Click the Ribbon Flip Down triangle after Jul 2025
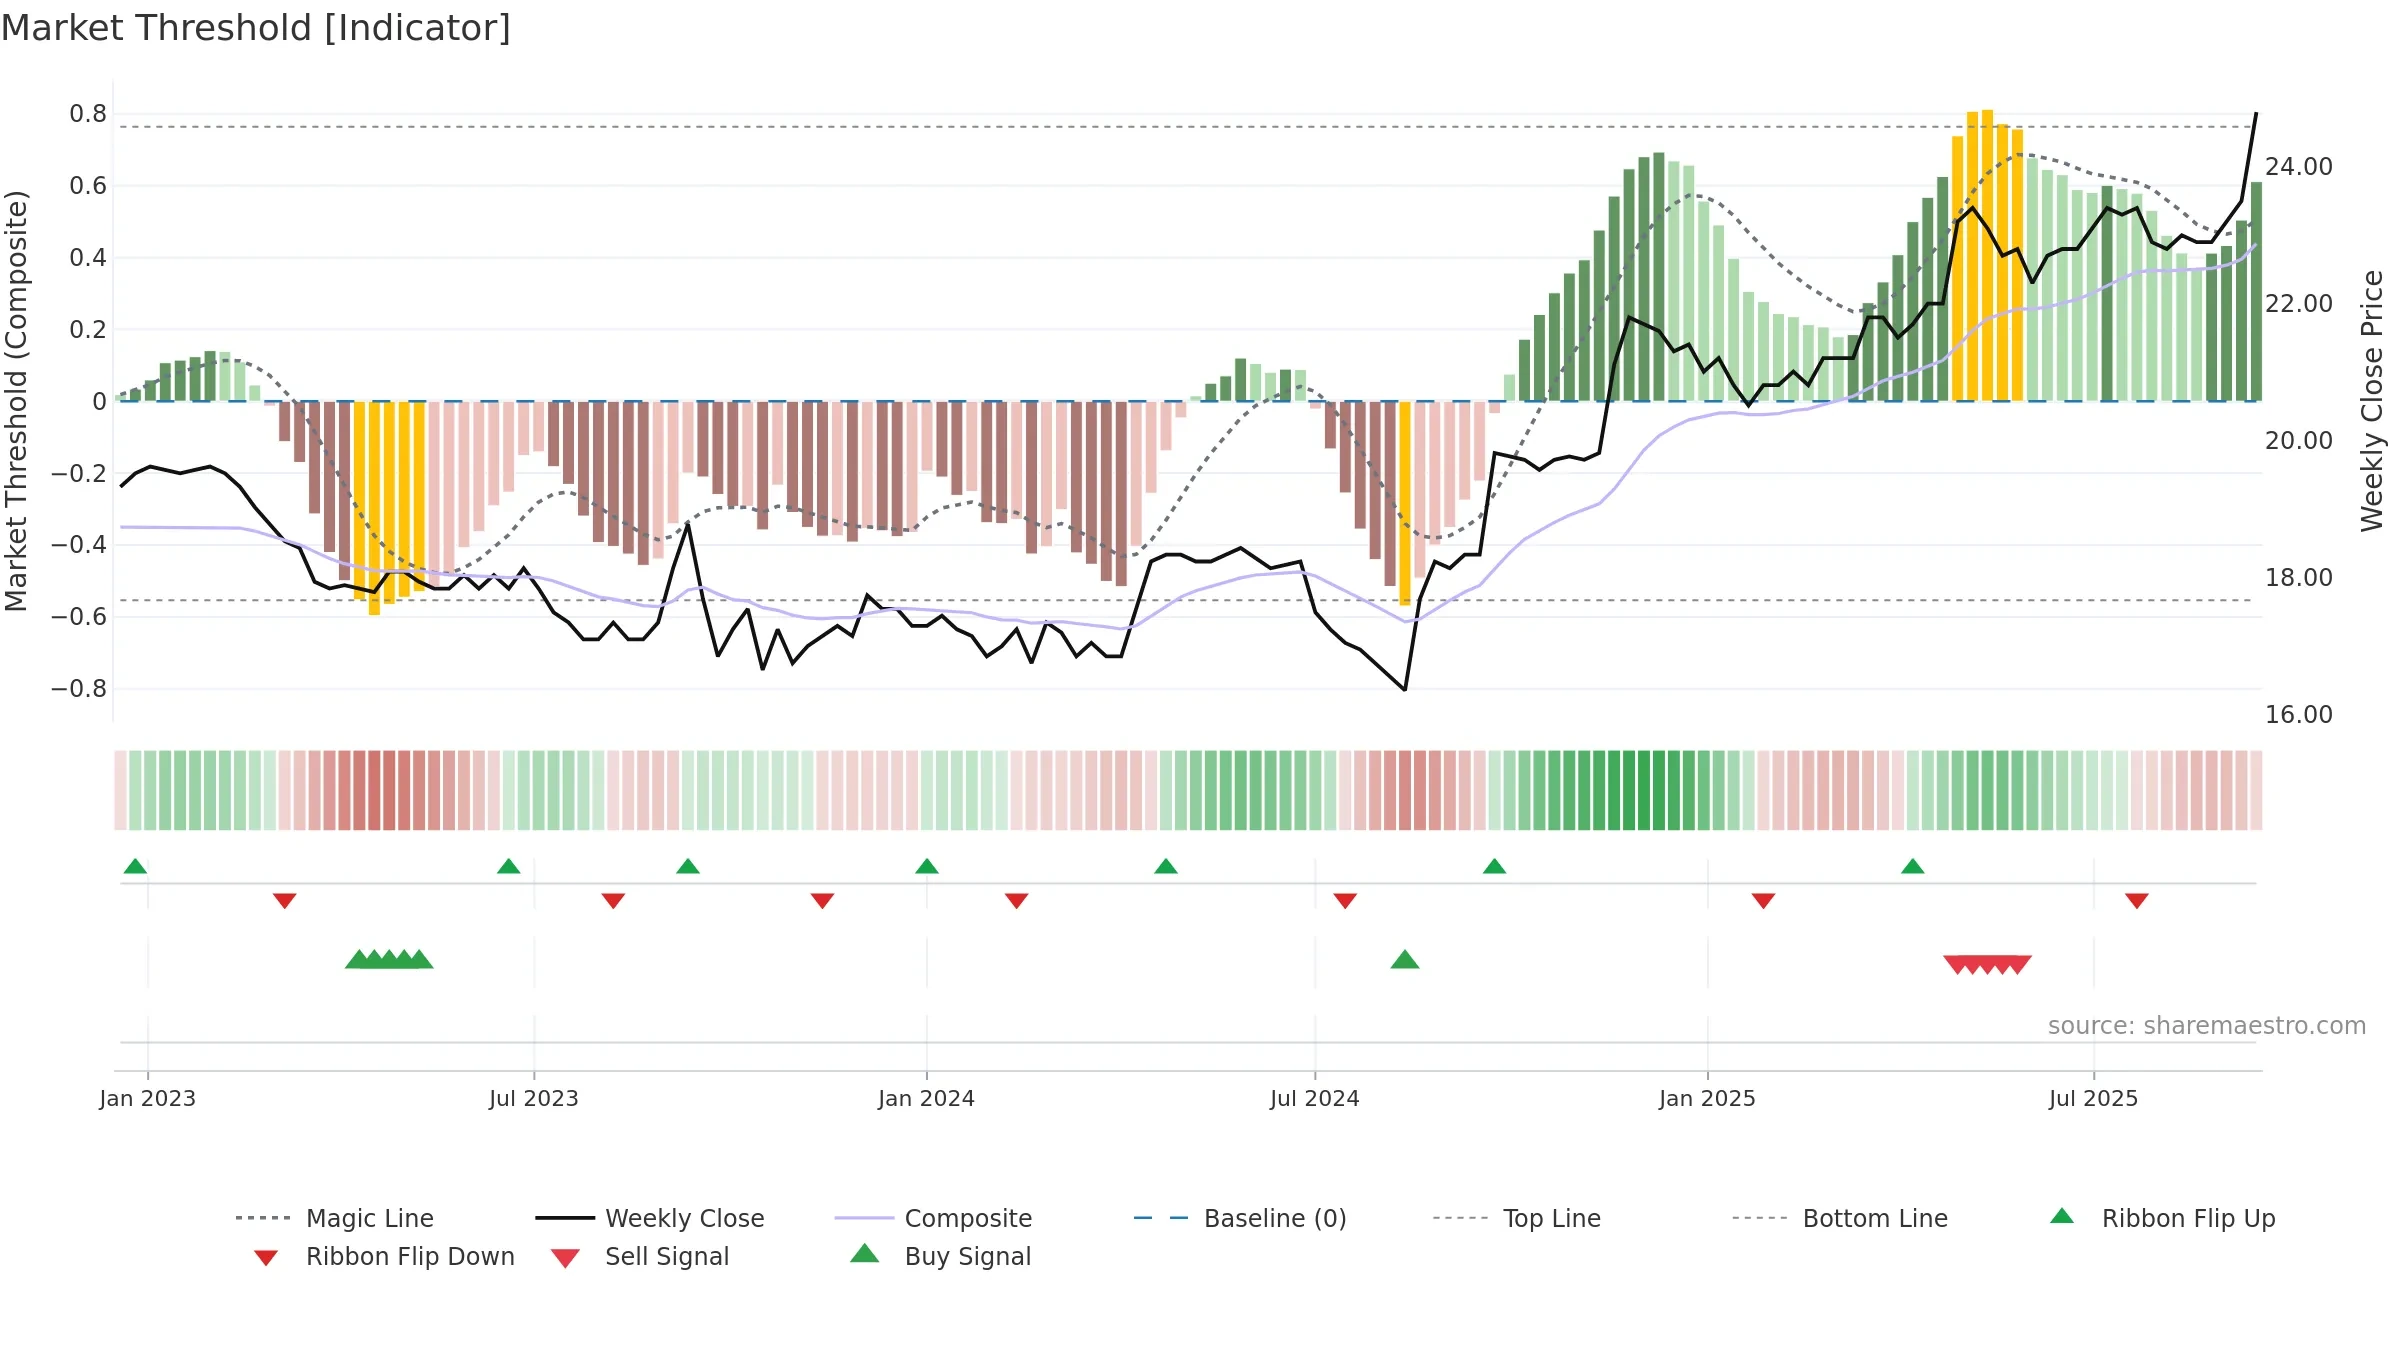2400x1350 pixels. click(x=2137, y=901)
